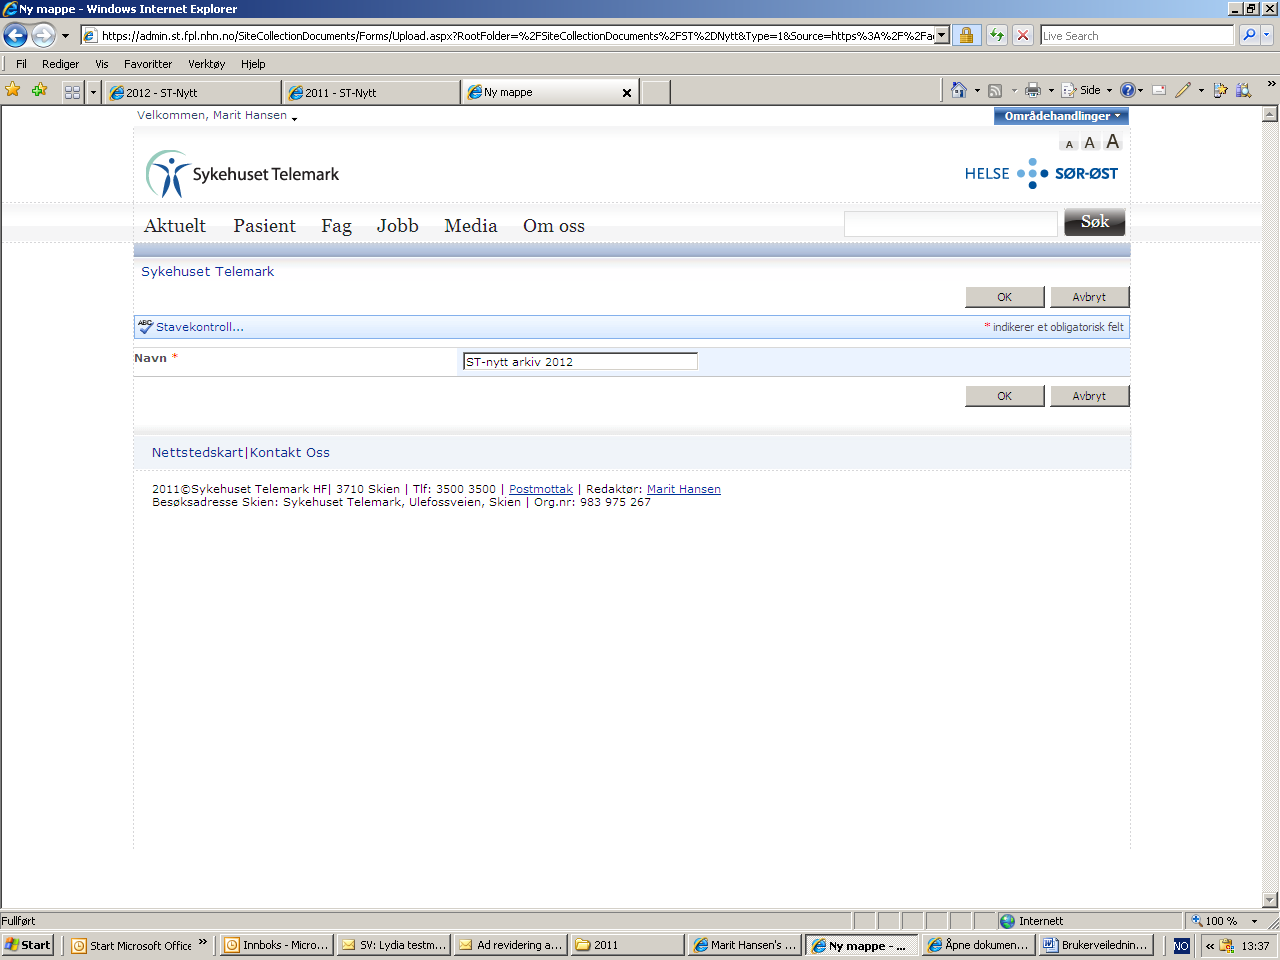This screenshot has width=1280, height=960.
Task: Open the Side page menu
Action: pos(1087,90)
